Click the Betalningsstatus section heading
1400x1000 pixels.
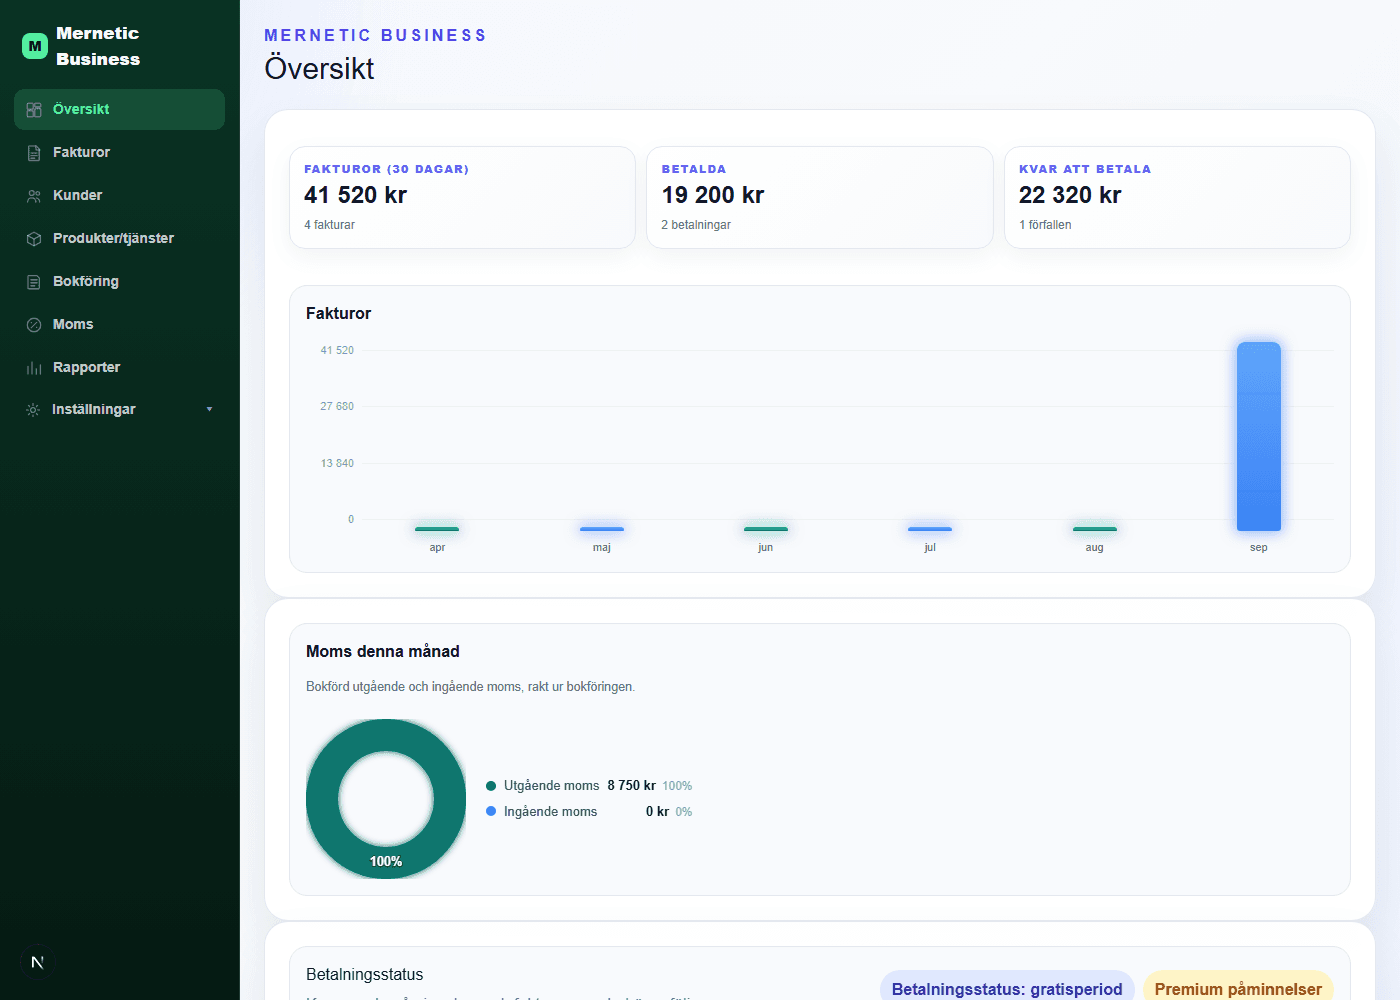pos(365,974)
